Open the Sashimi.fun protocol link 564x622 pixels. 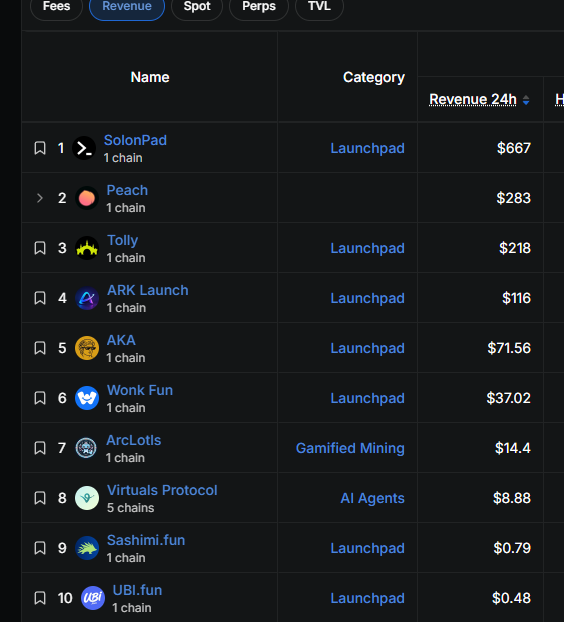tap(146, 540)
